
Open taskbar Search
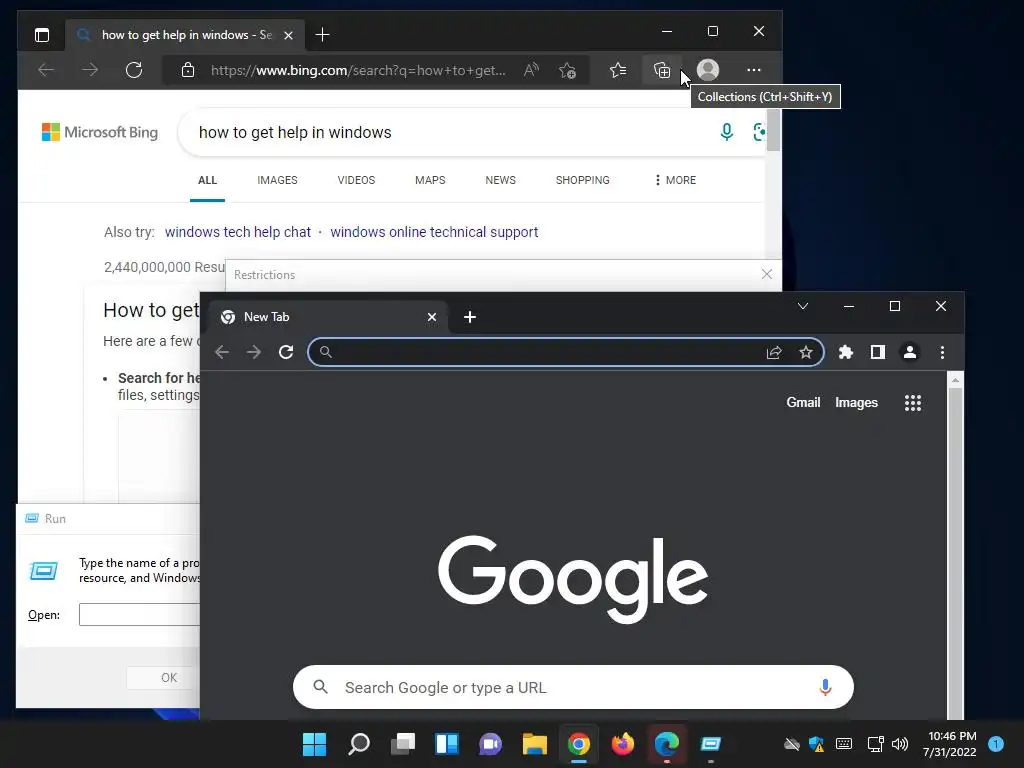pos(359,744)
